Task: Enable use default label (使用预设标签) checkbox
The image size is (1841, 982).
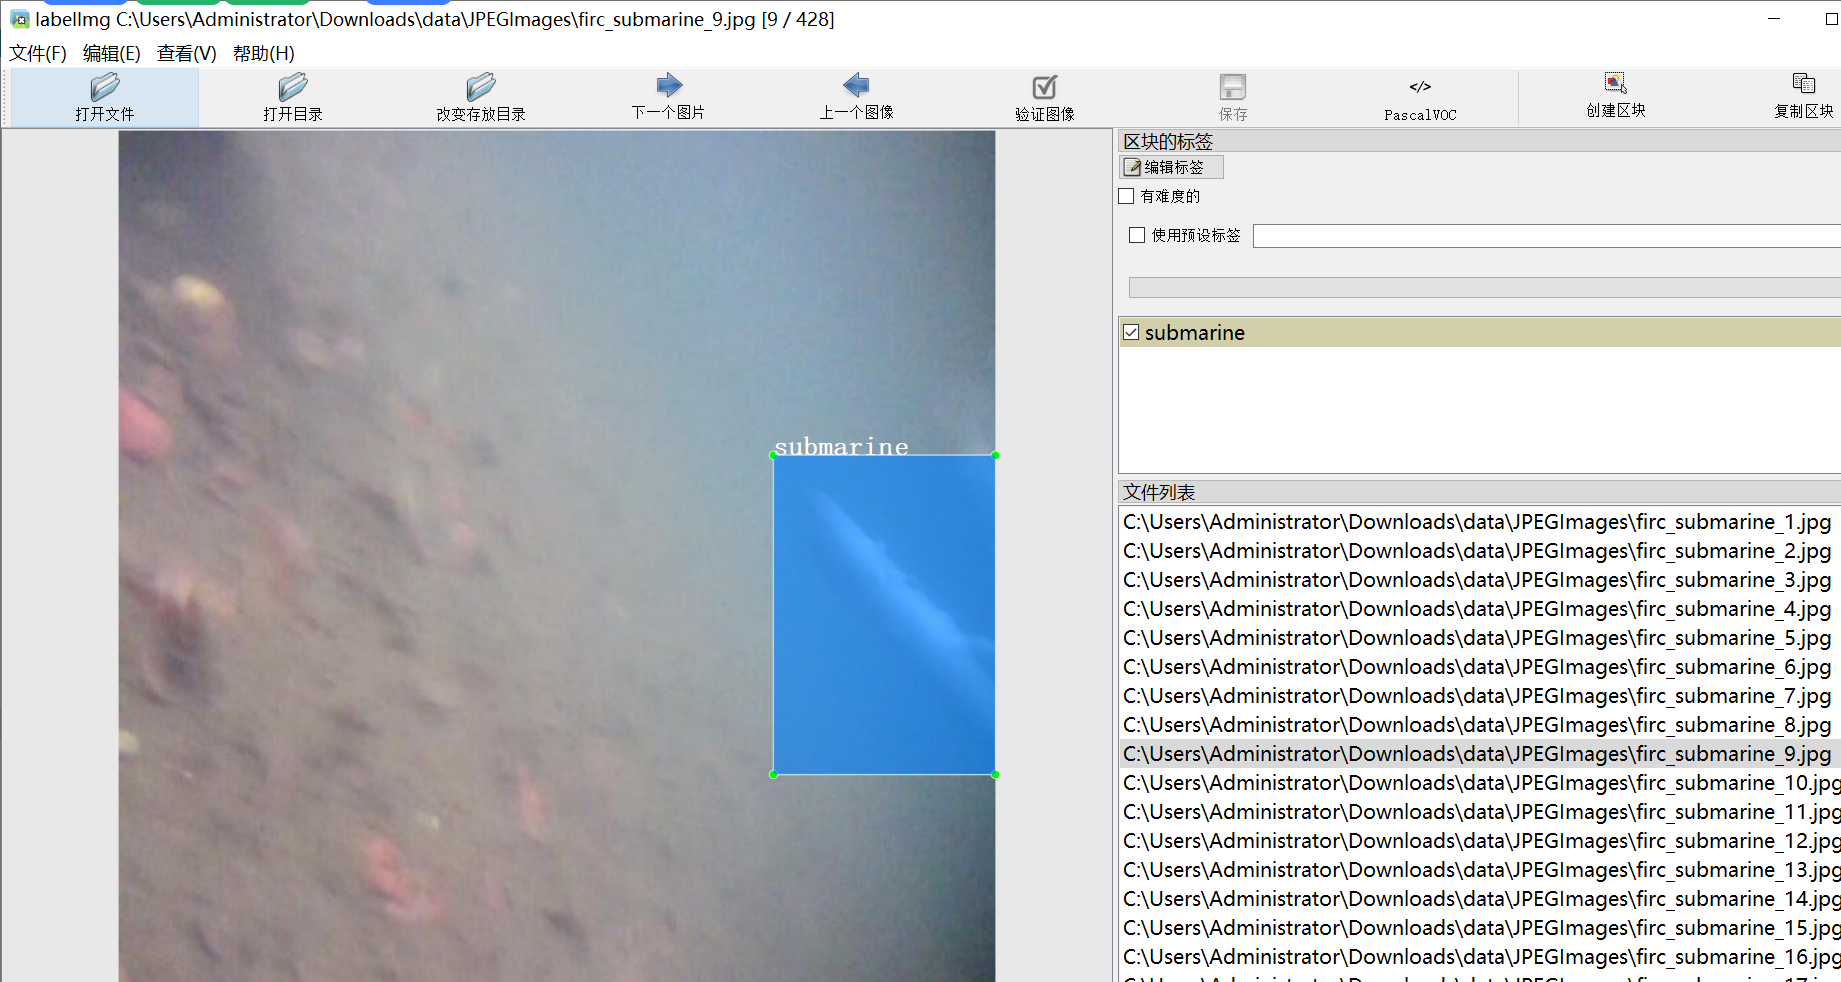Action: (1137, 236)
